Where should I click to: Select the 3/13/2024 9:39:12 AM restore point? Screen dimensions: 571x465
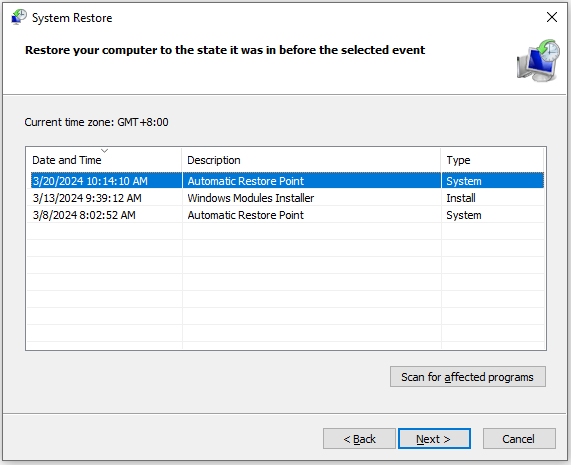pyautogui.click(x=286, y=198)
